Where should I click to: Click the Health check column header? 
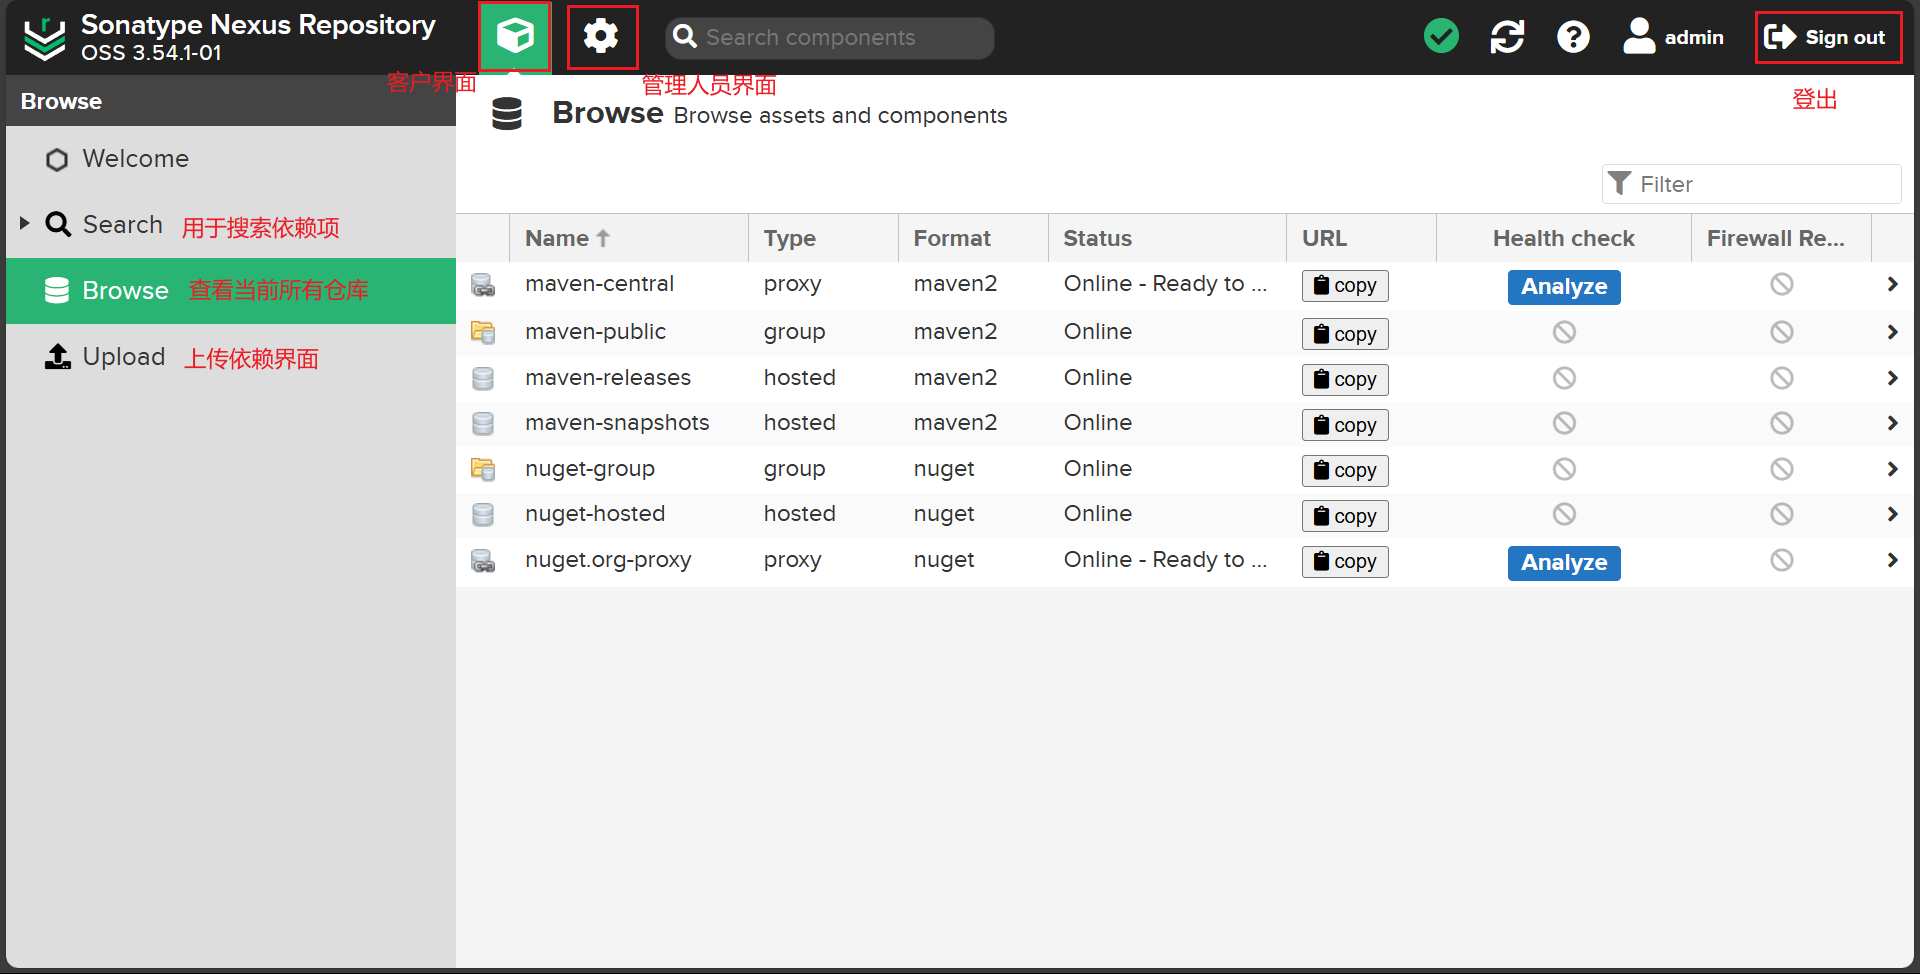pyautogui.click(x=1564, y=238)
